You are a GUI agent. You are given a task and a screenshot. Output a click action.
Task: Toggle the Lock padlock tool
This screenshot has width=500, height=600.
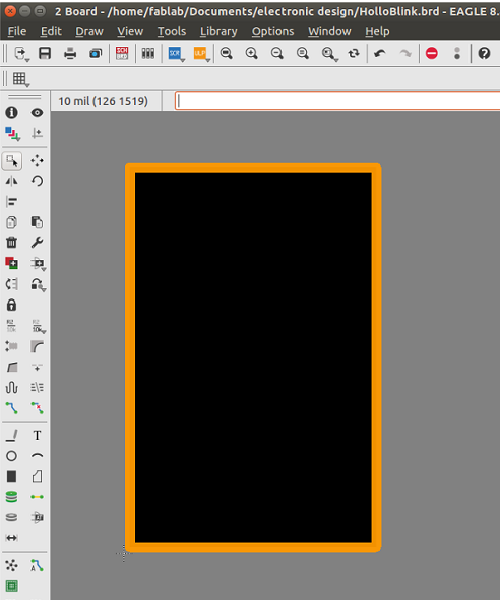click(11, 305)
